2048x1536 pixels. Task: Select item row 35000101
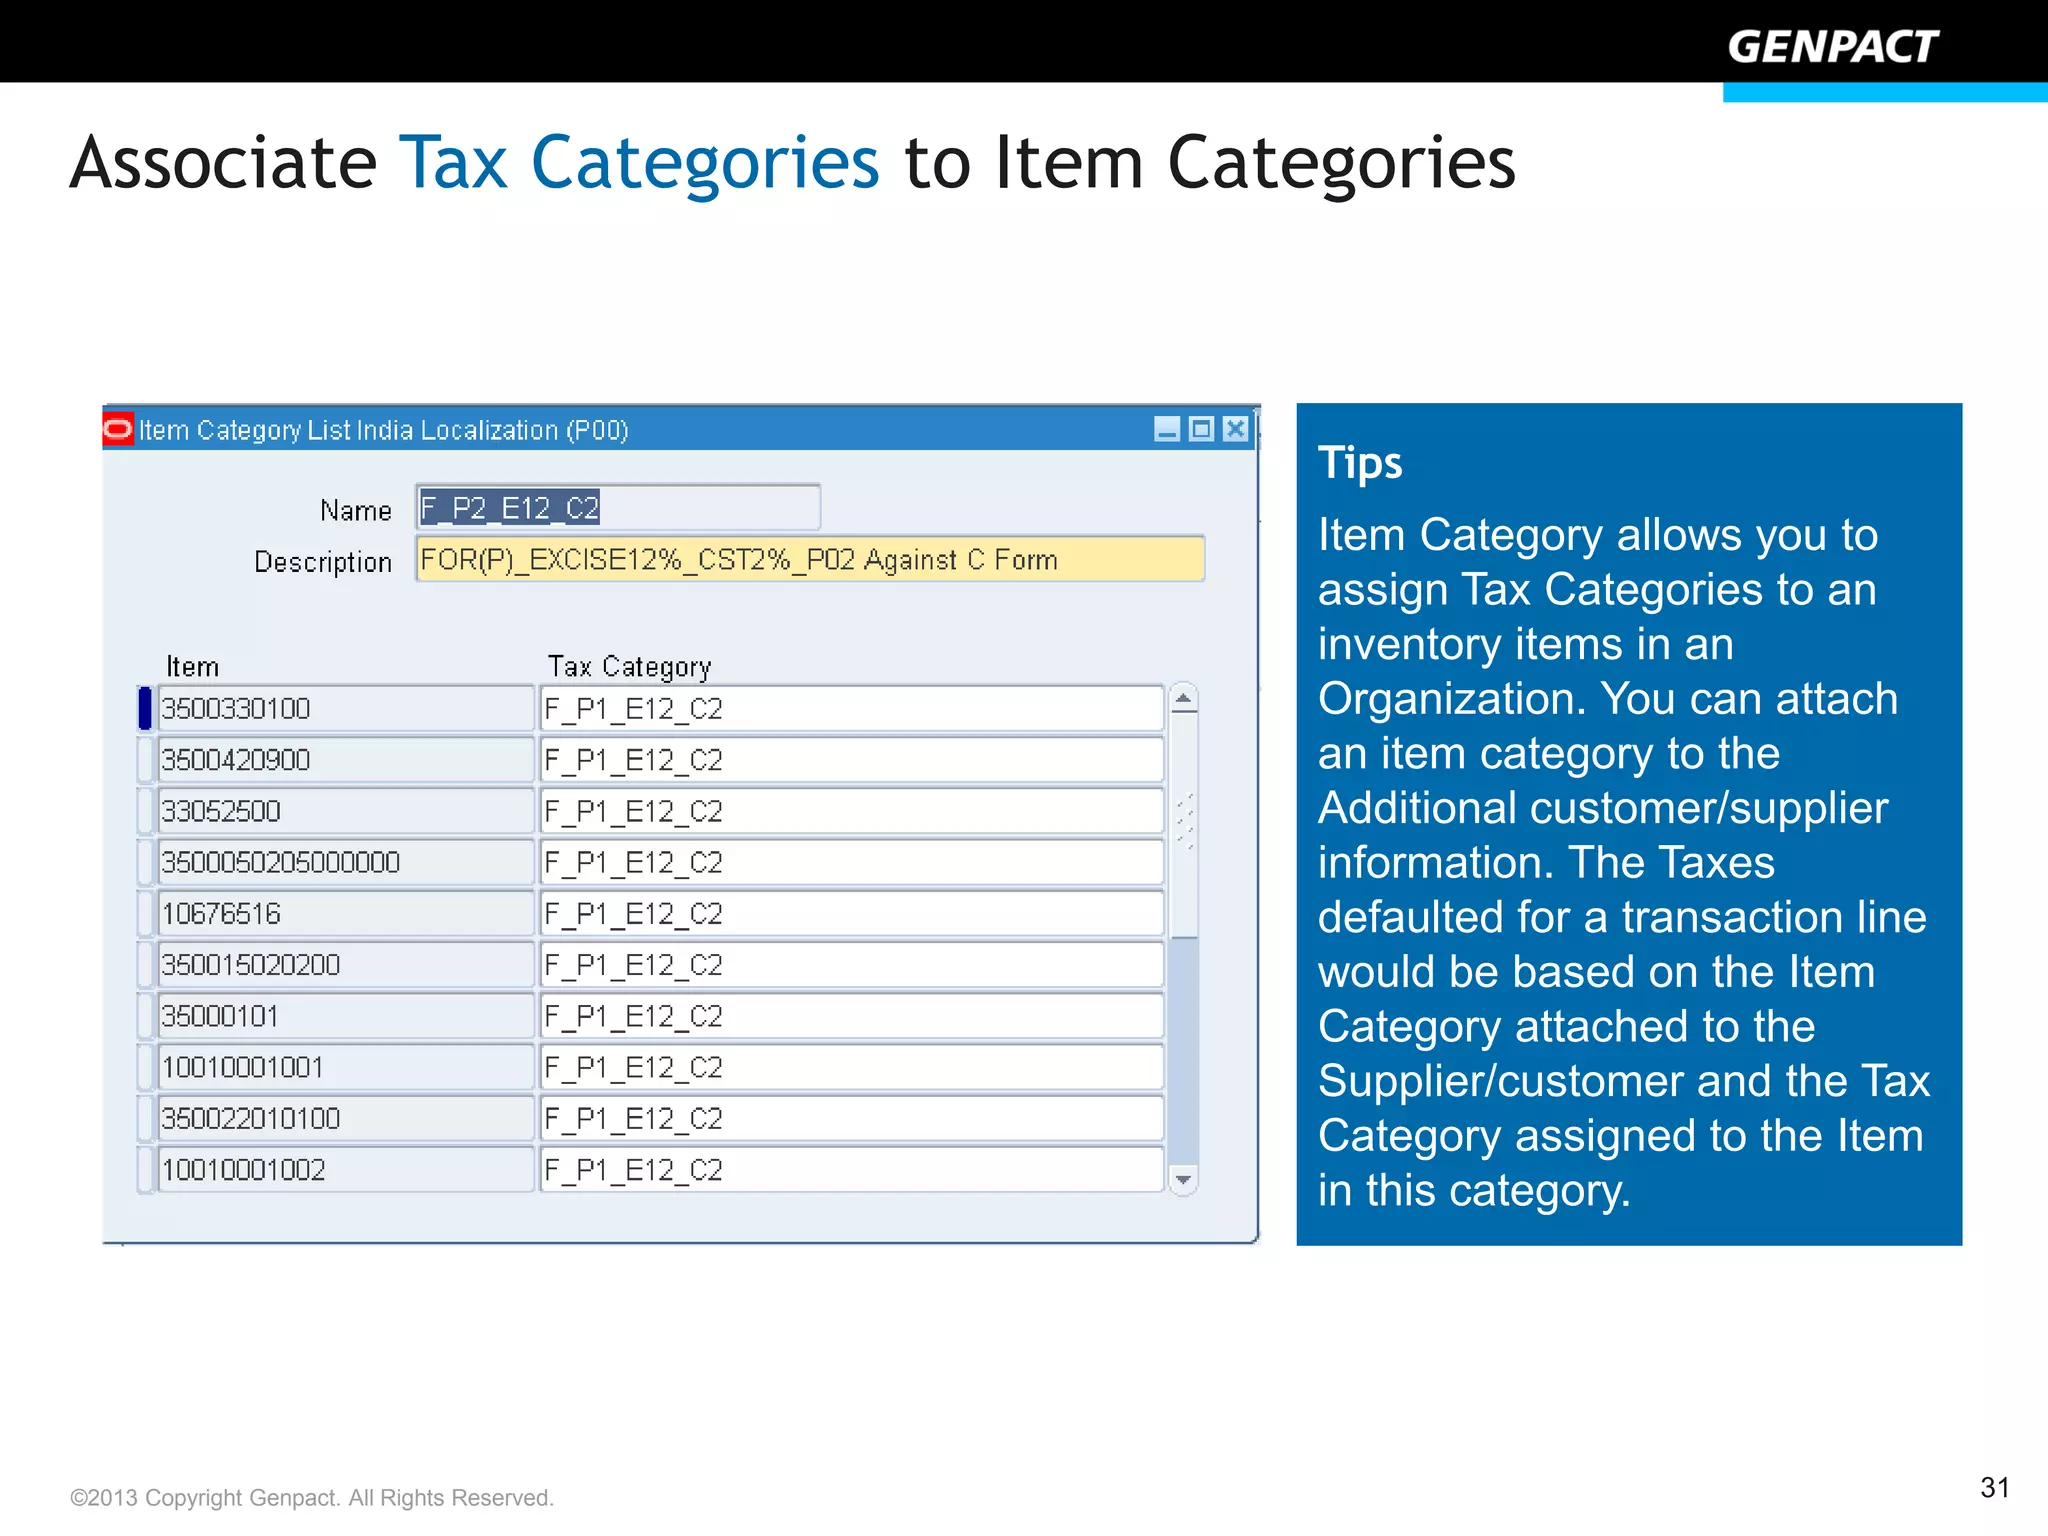[346, 1016]
